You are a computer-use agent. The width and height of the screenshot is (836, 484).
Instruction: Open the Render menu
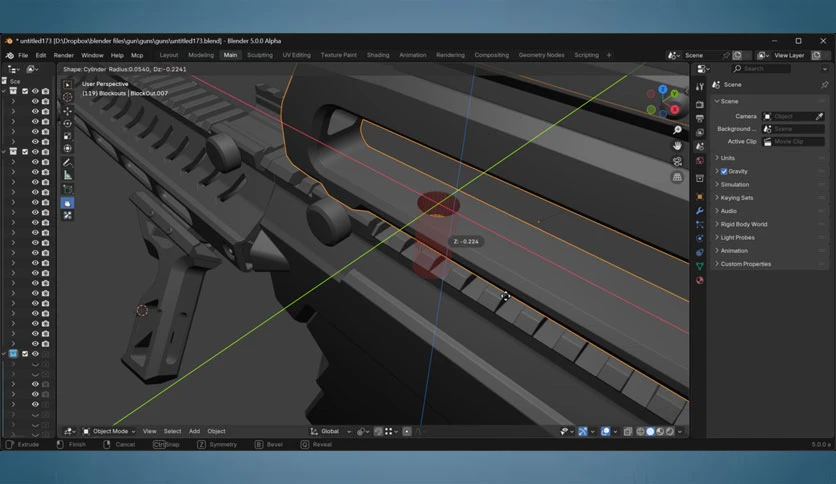[x=63, y=55]
